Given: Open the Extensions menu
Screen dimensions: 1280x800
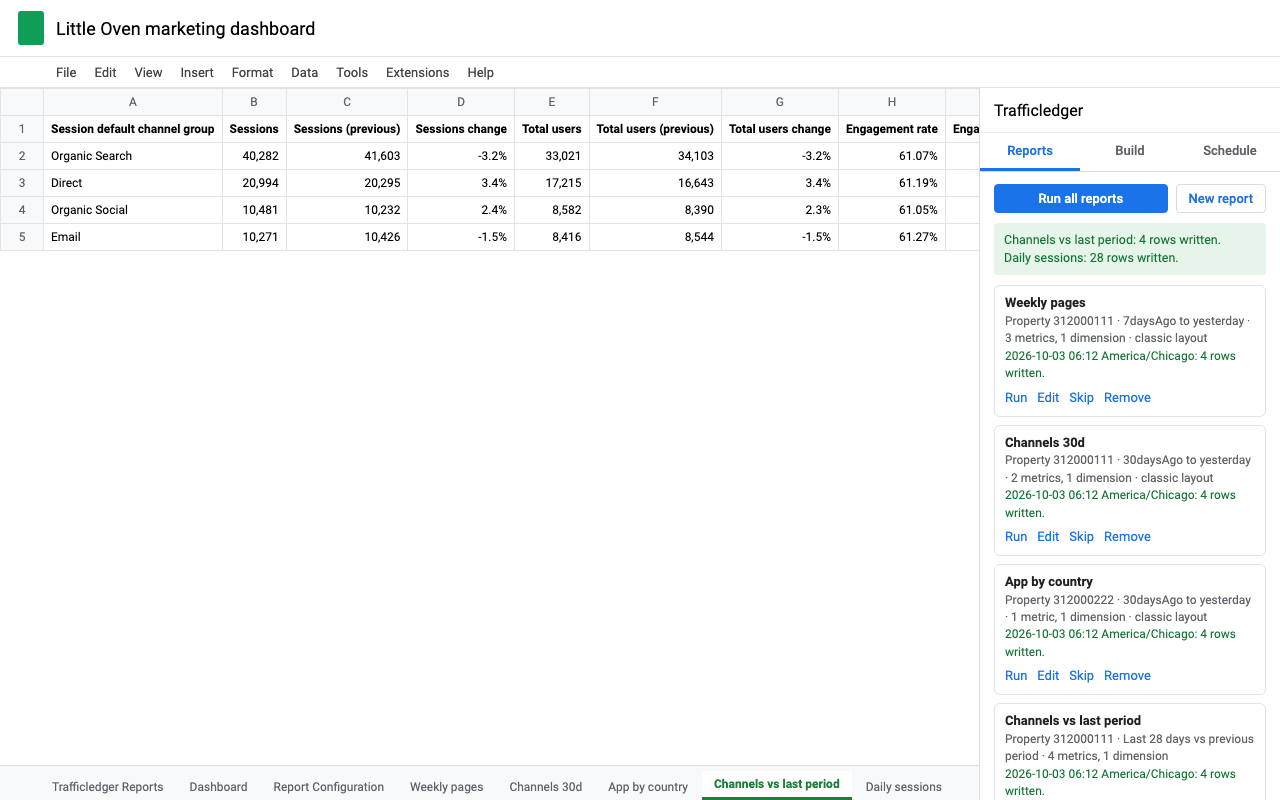Looking at the screenshot, I should pyautogui.click(x=417, y=72).
